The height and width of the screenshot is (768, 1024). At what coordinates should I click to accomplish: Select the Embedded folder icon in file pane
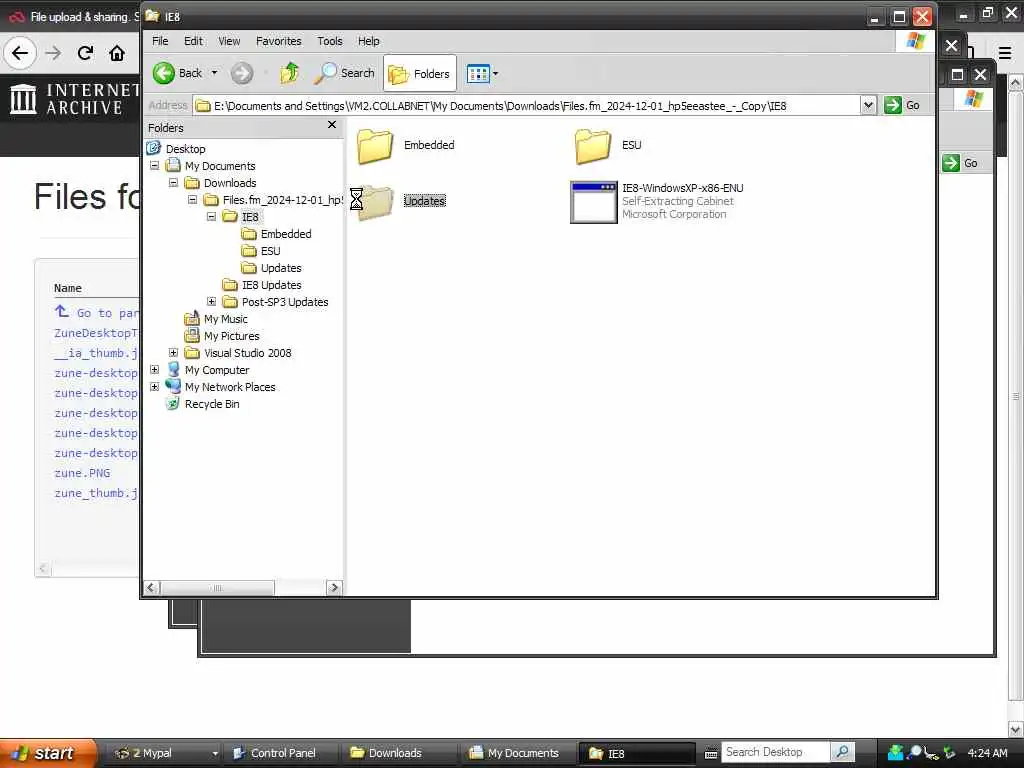pos(375,146)
